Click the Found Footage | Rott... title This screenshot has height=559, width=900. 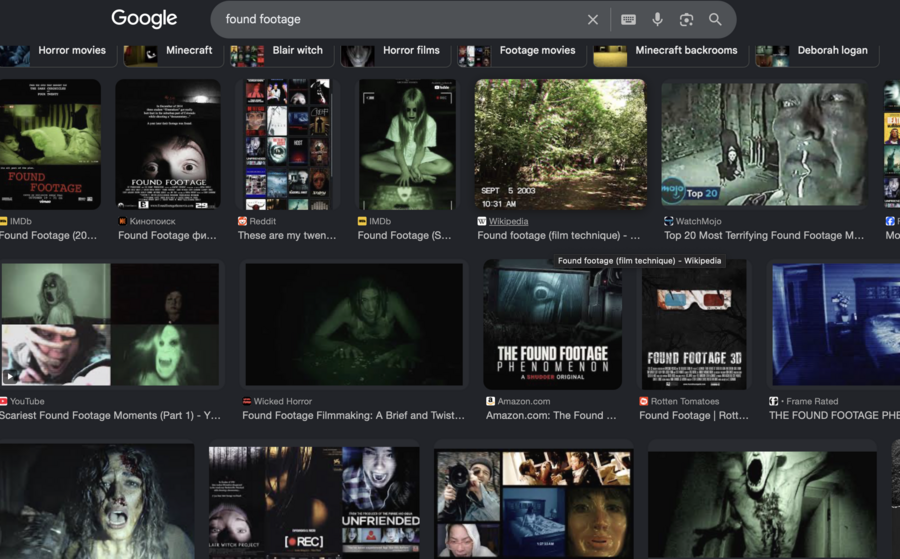[x=694, y=416]
